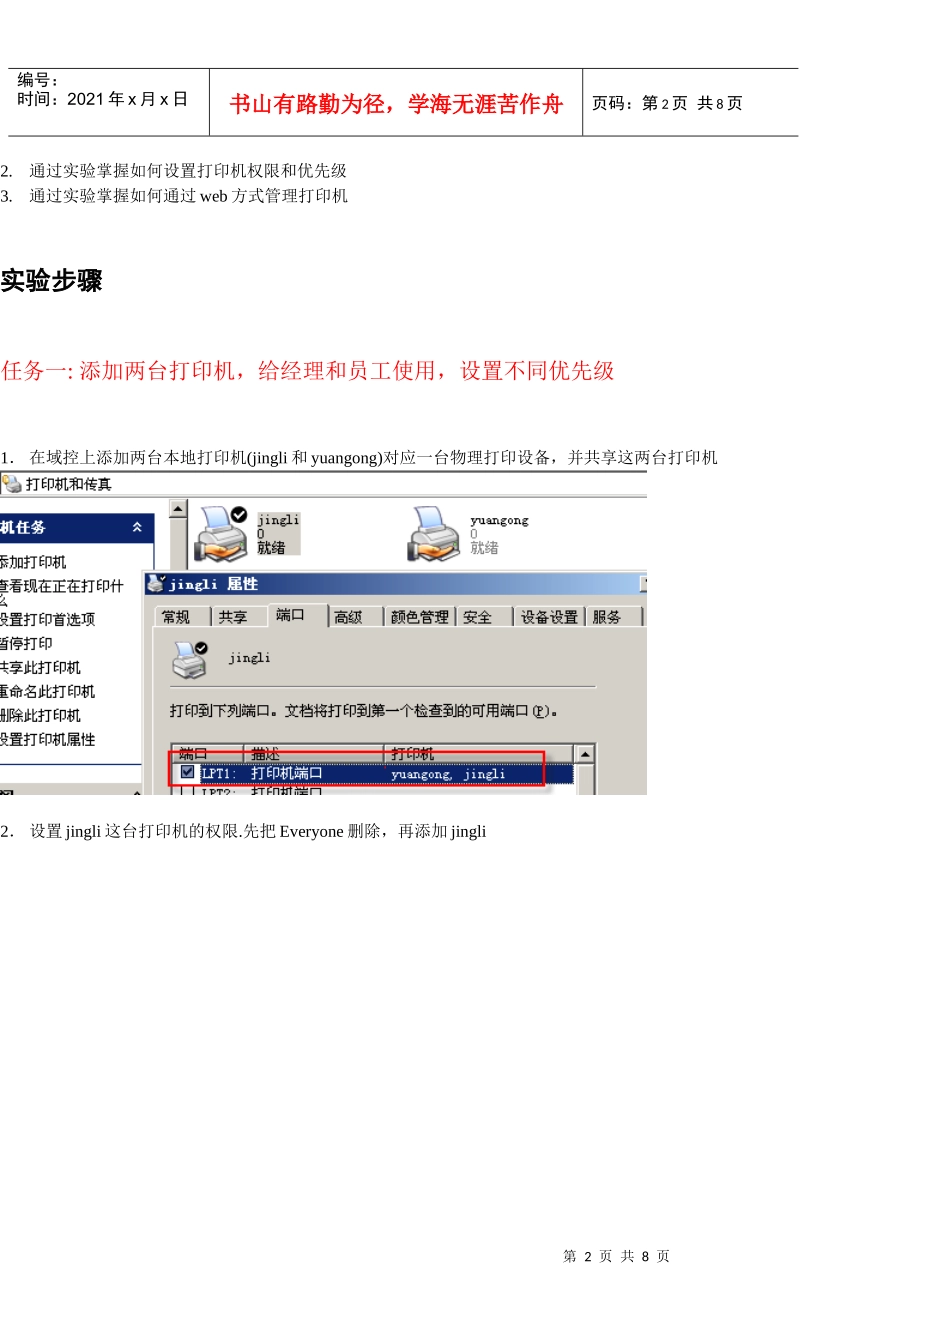Check the LPT2 port checkbox
Image resolution: width=950 pixels, height=1344 pixels.
(187, 791)
